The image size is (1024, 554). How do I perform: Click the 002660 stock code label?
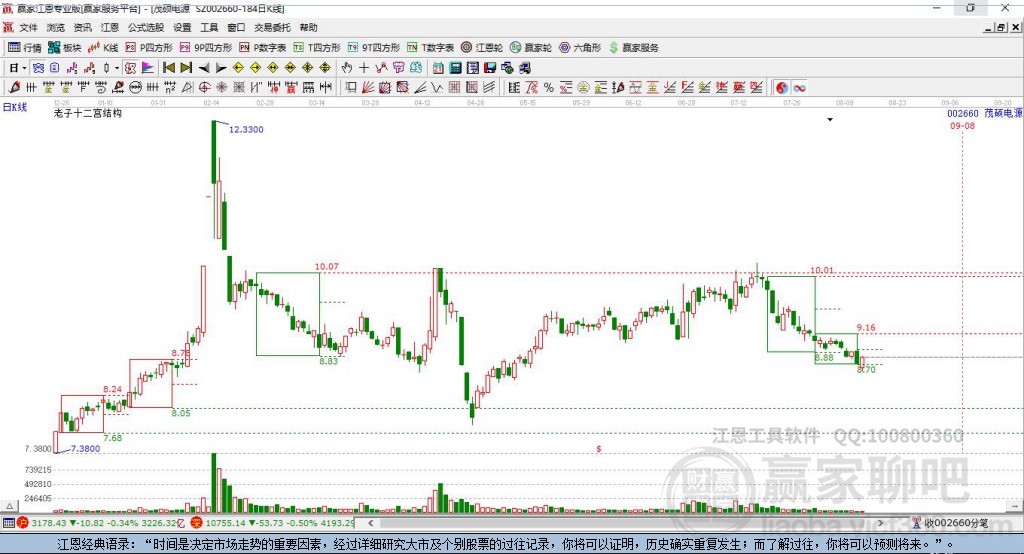pos(963,114)
